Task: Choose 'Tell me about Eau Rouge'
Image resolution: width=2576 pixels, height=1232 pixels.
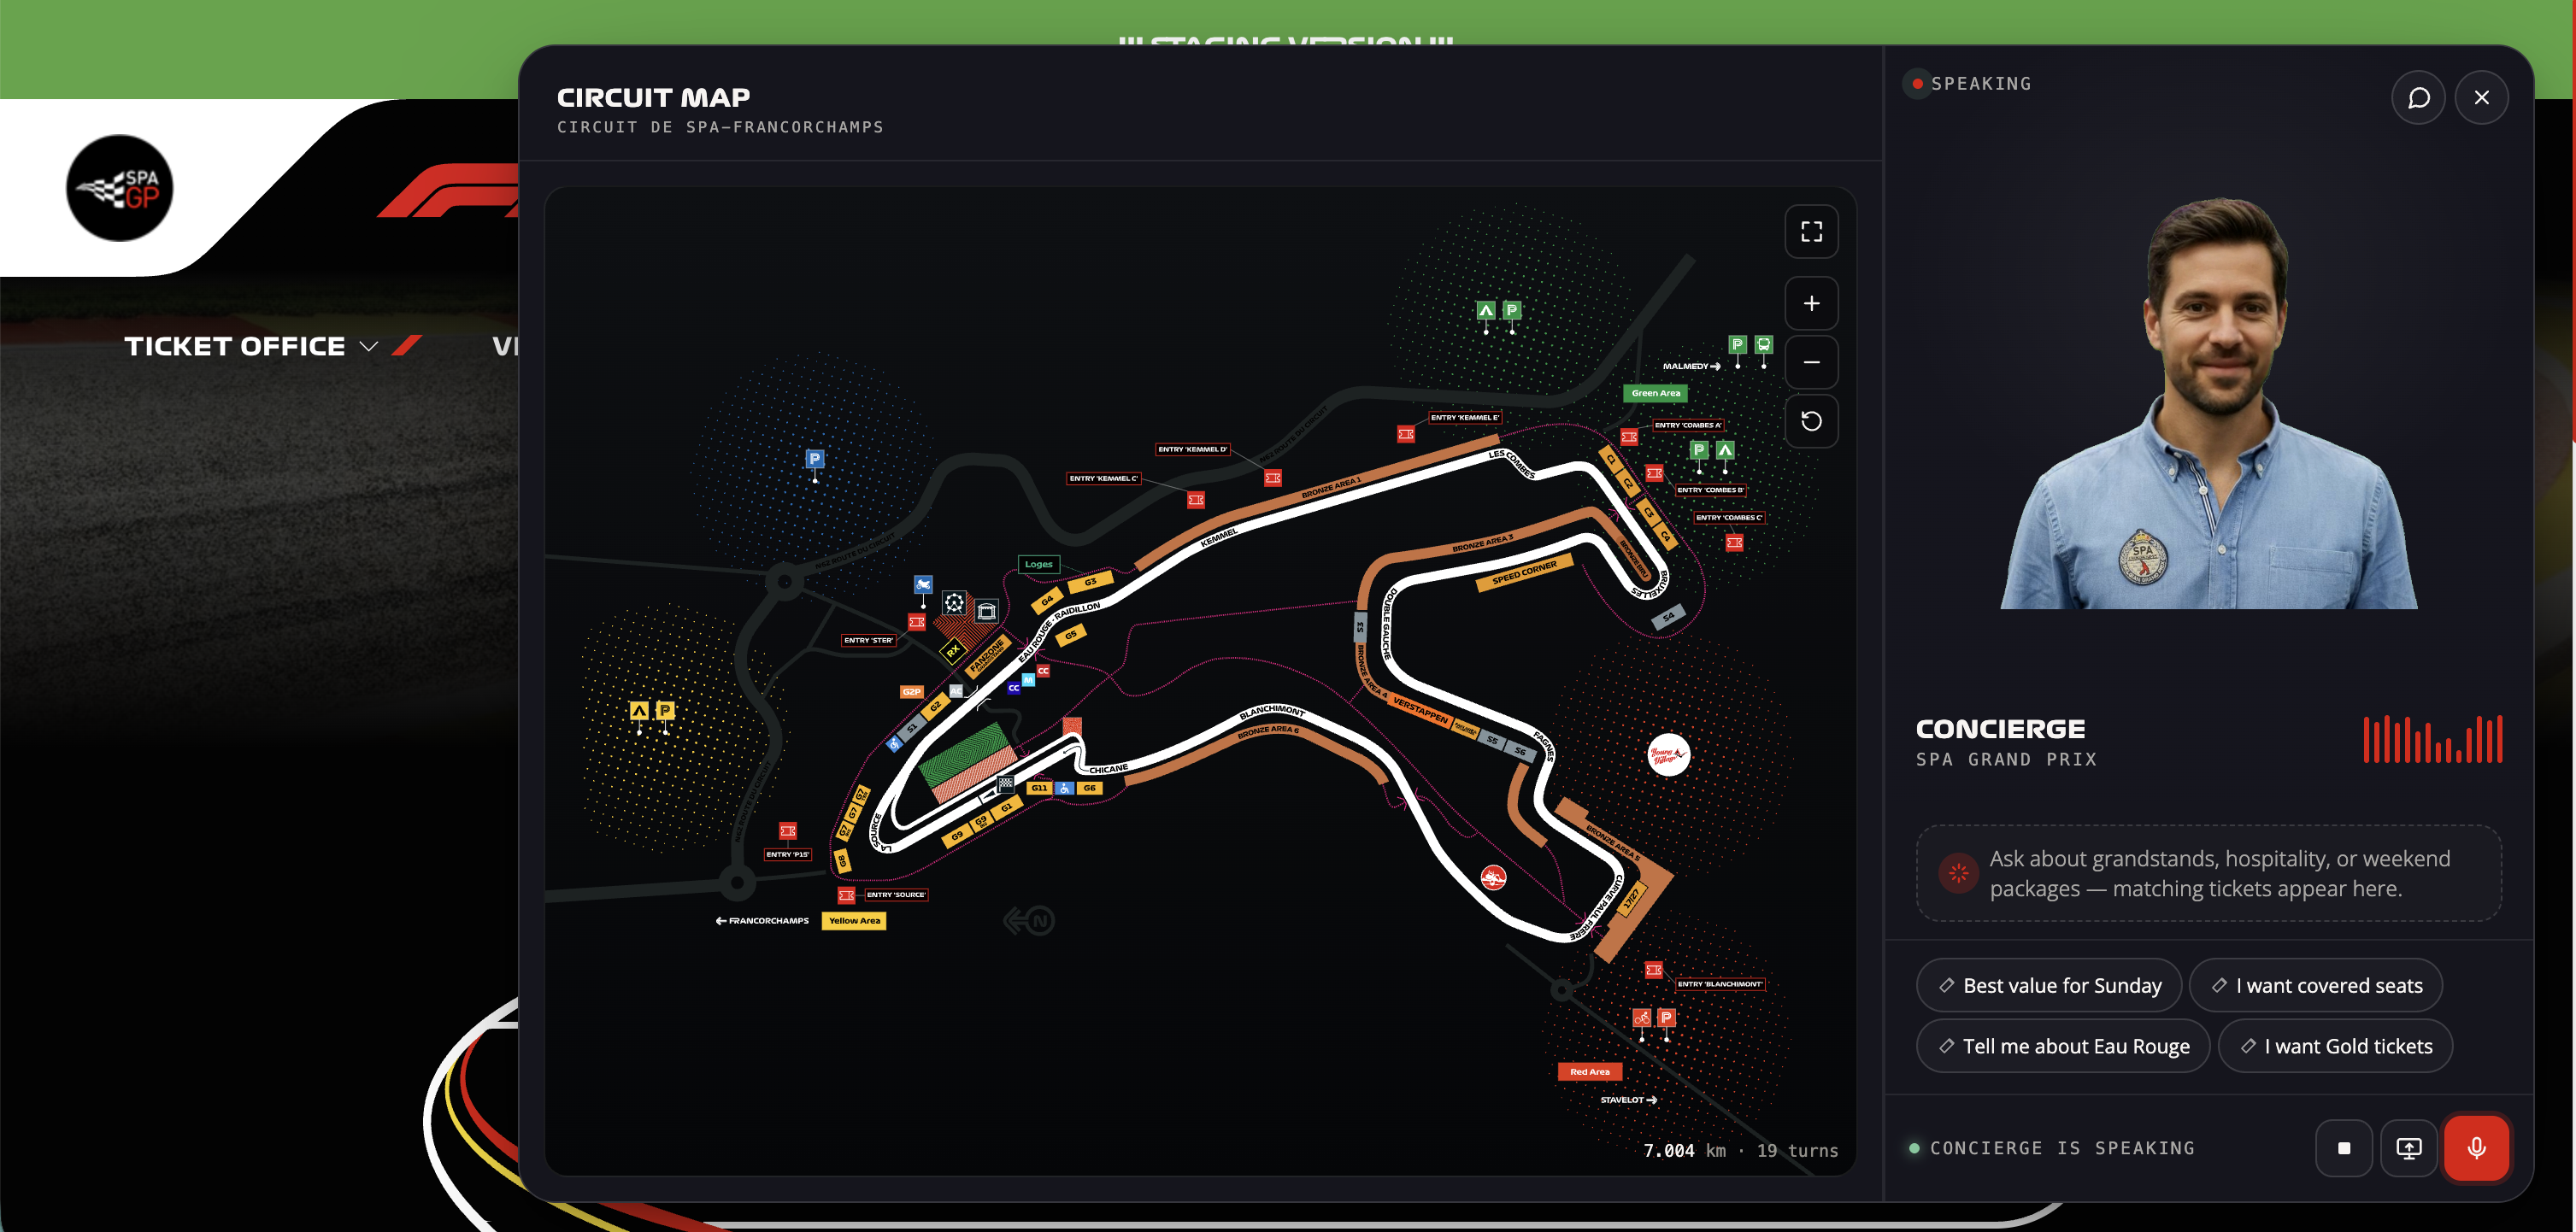Action: 2063,1046
